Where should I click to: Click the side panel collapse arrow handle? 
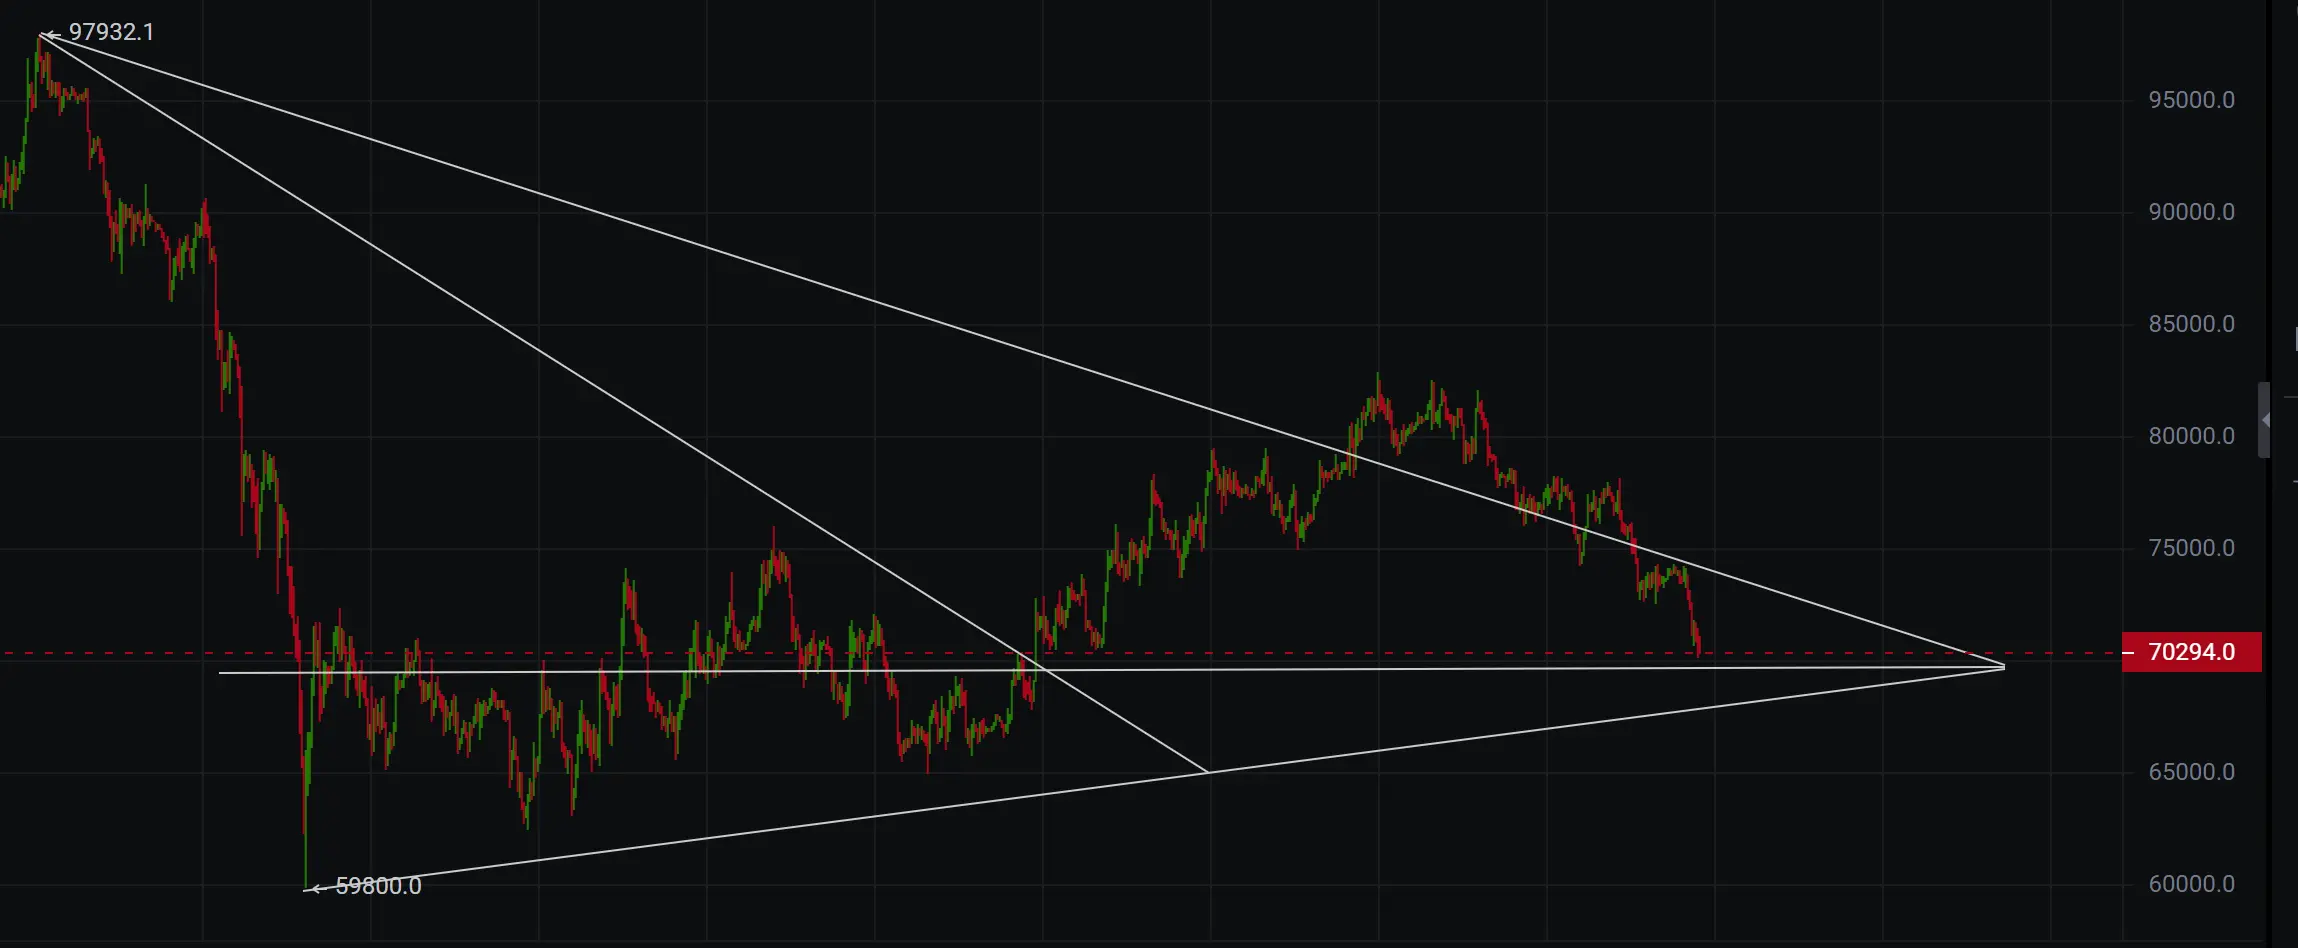tap(2265, 420)
